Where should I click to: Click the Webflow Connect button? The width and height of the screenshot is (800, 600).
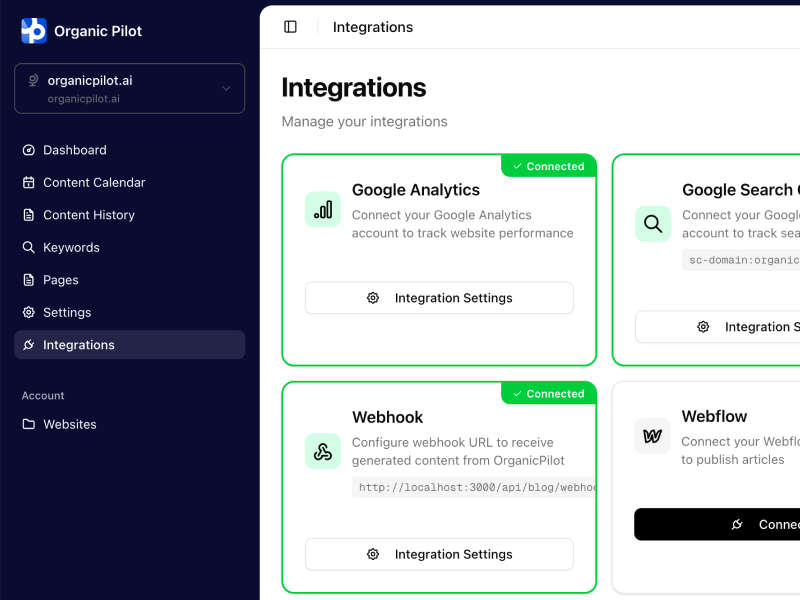(x=717, y=524)
